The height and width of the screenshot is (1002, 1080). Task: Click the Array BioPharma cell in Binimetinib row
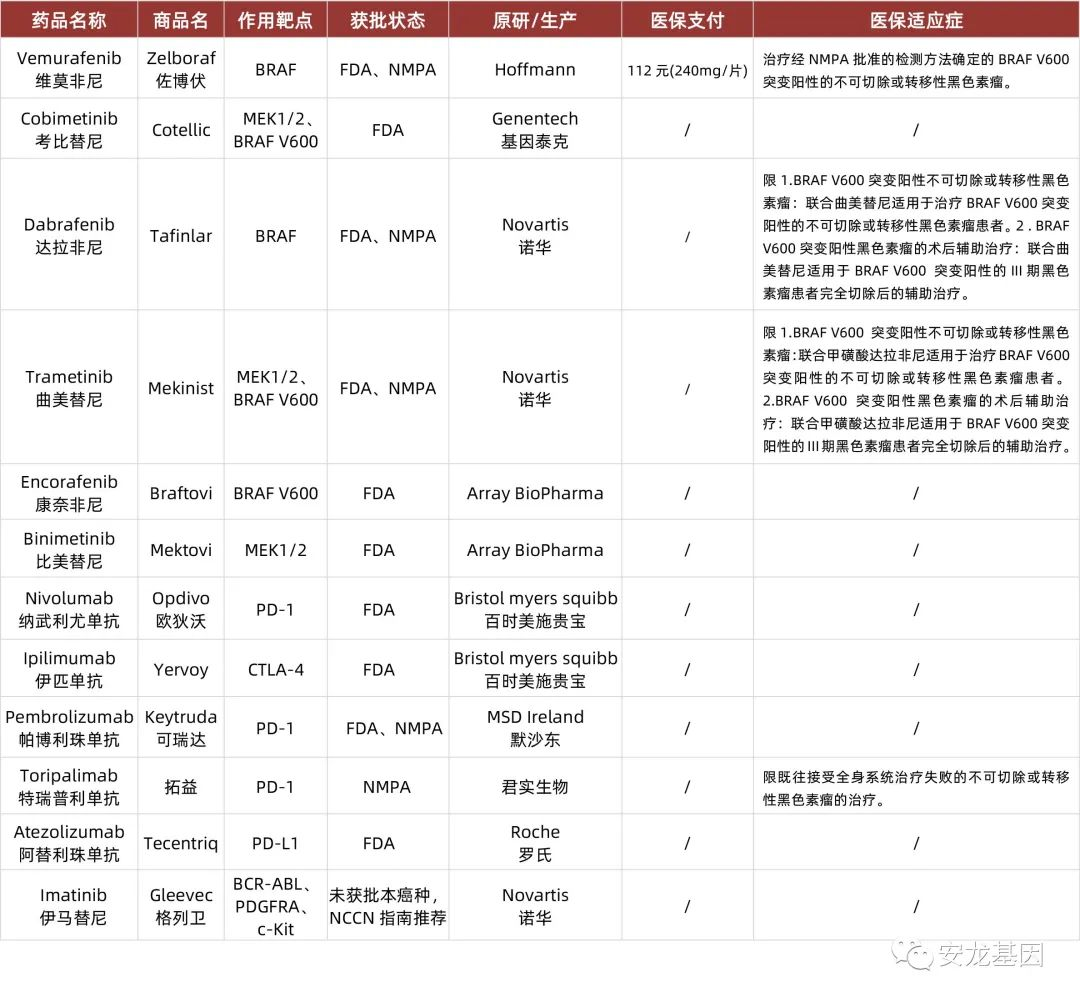[535, 550]
